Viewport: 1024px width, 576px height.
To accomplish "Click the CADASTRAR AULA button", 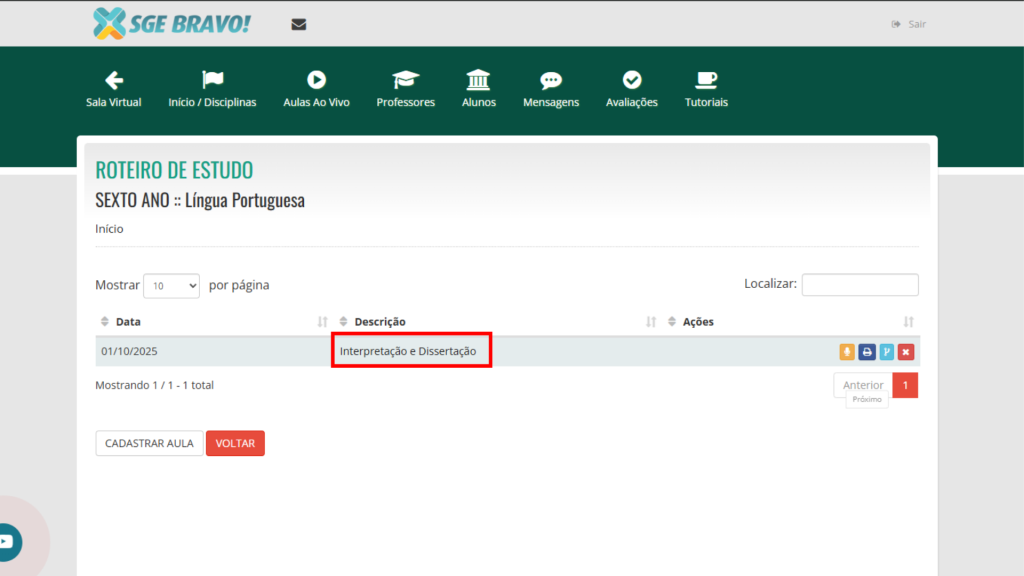I will coord(149,443).
